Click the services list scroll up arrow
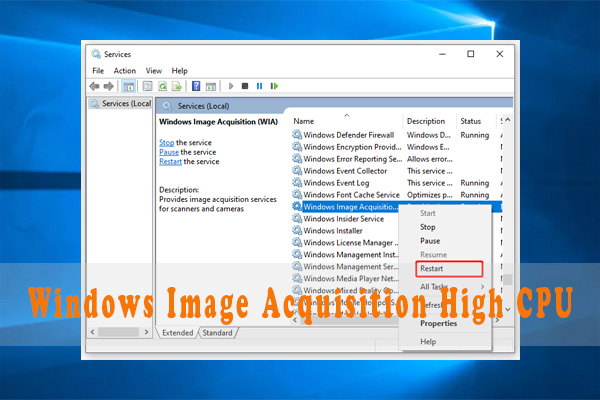Viewport: 600px width, 400px height. [x=508, y=120]
